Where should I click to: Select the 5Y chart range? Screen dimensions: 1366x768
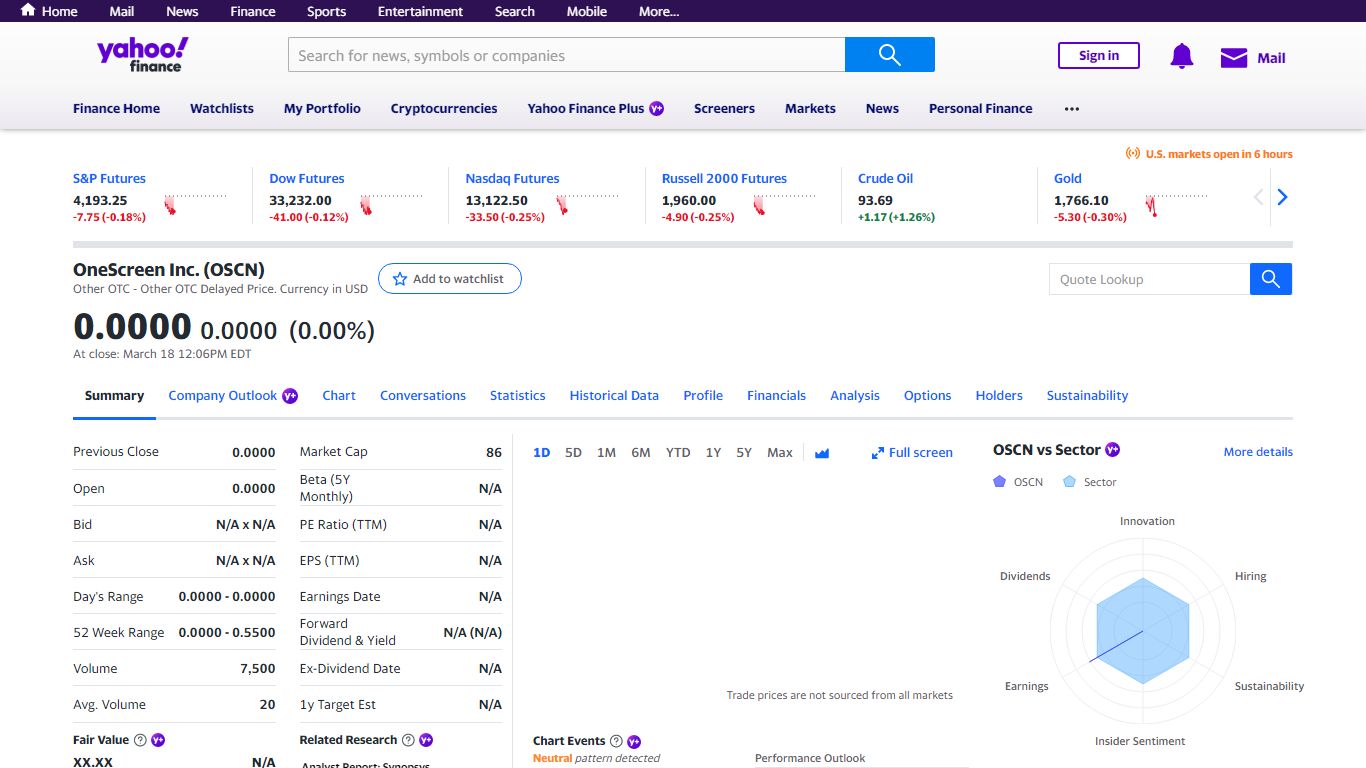tap(744, 452)
